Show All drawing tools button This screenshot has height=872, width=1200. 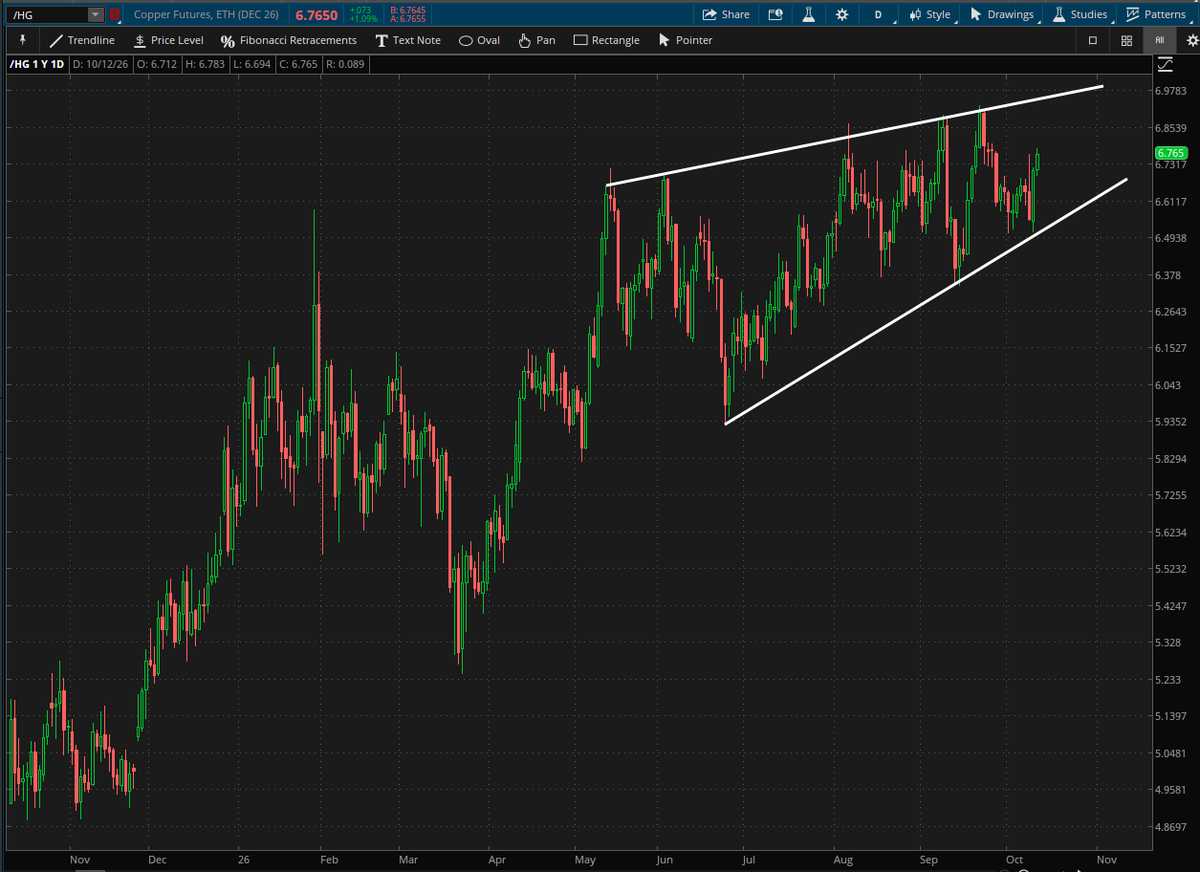1159,40
